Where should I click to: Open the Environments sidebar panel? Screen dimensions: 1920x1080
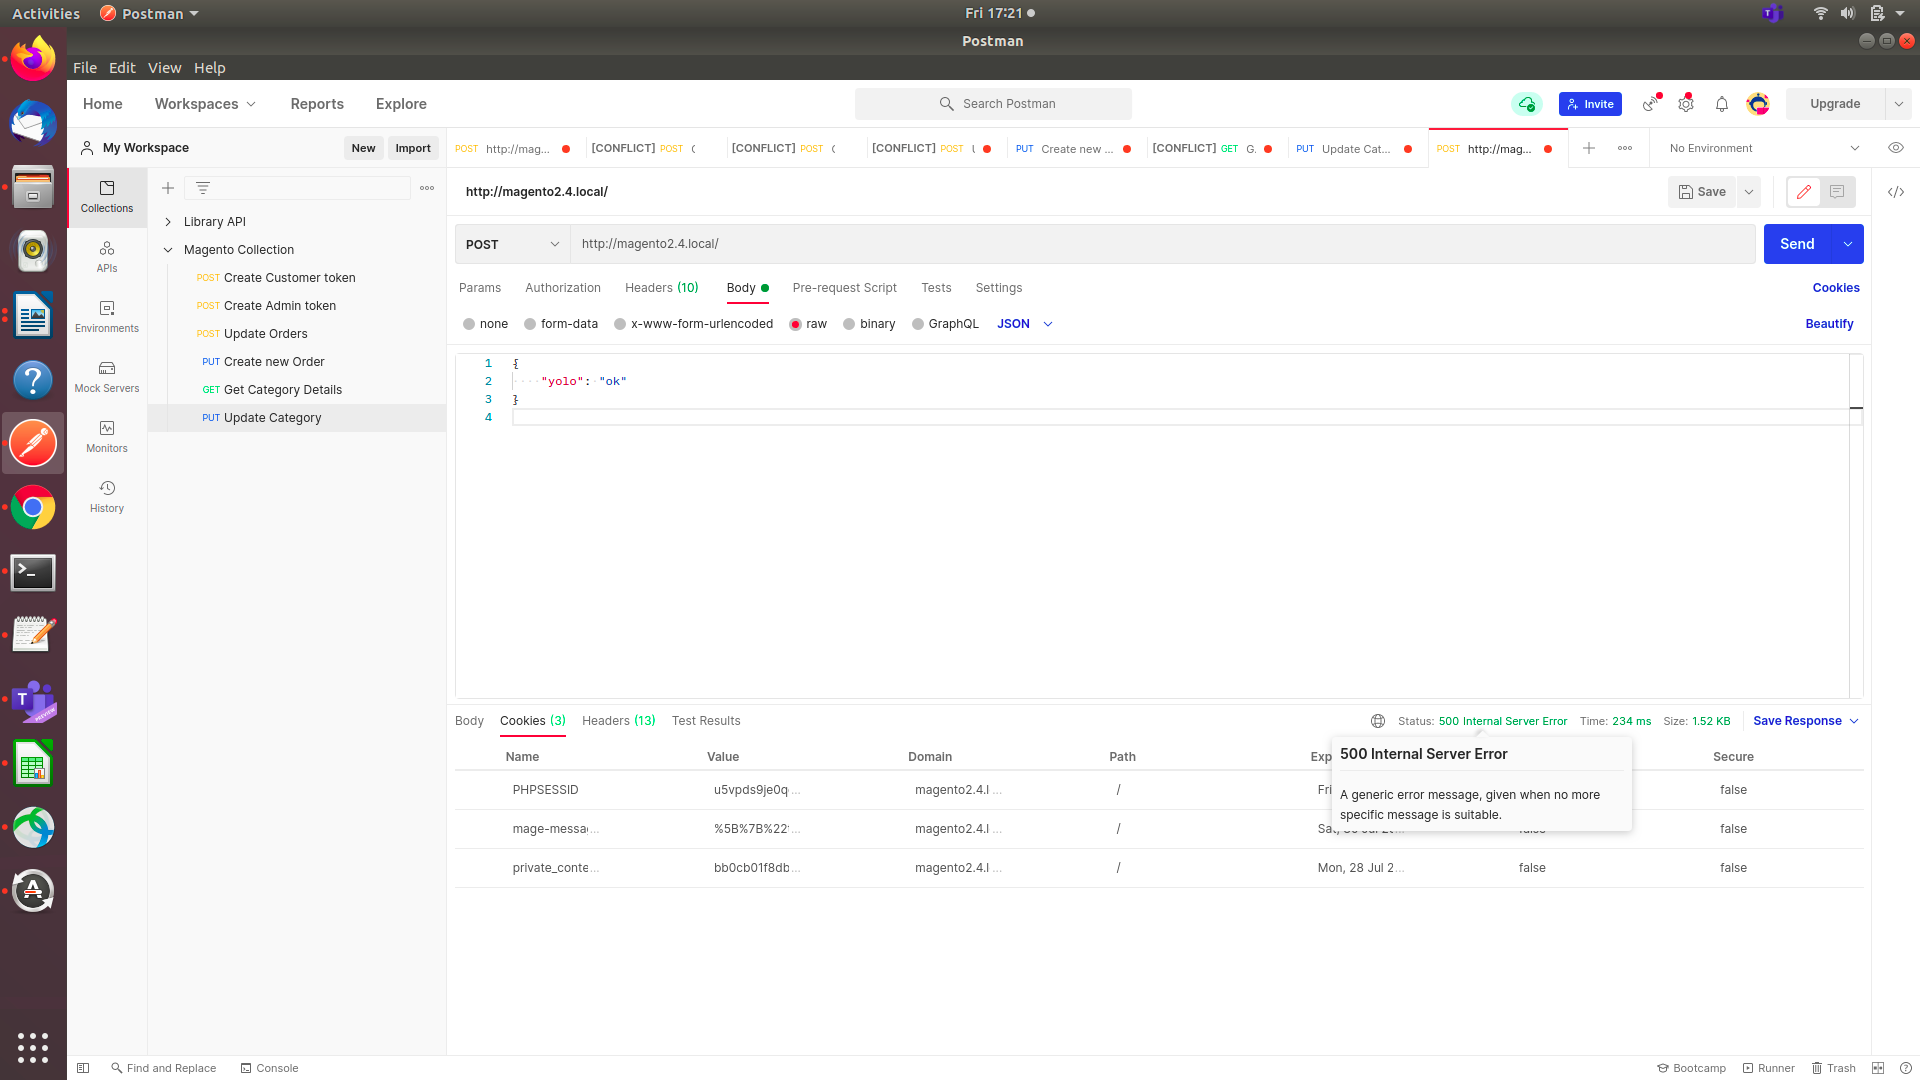pos(107,316)
